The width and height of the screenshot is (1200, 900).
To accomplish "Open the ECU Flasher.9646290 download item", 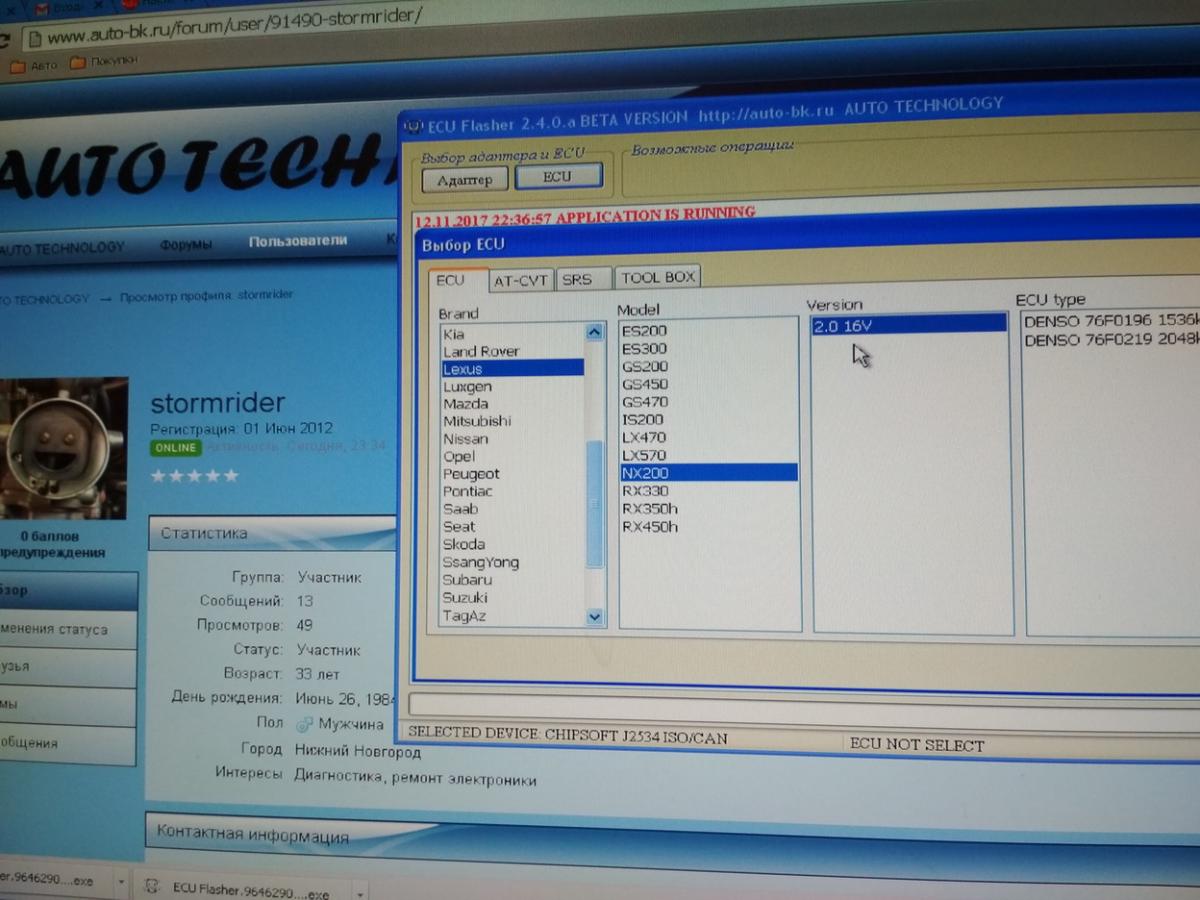I will (x=240, y=888).
